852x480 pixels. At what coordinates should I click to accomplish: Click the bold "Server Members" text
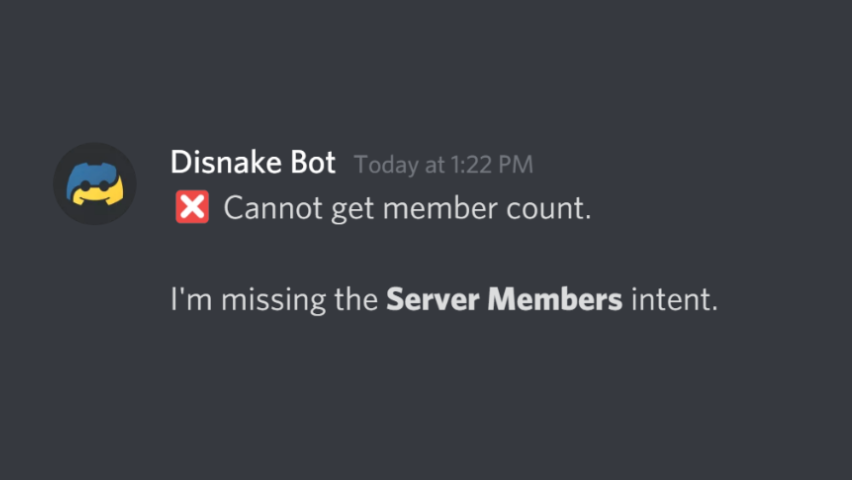point(504,299)
